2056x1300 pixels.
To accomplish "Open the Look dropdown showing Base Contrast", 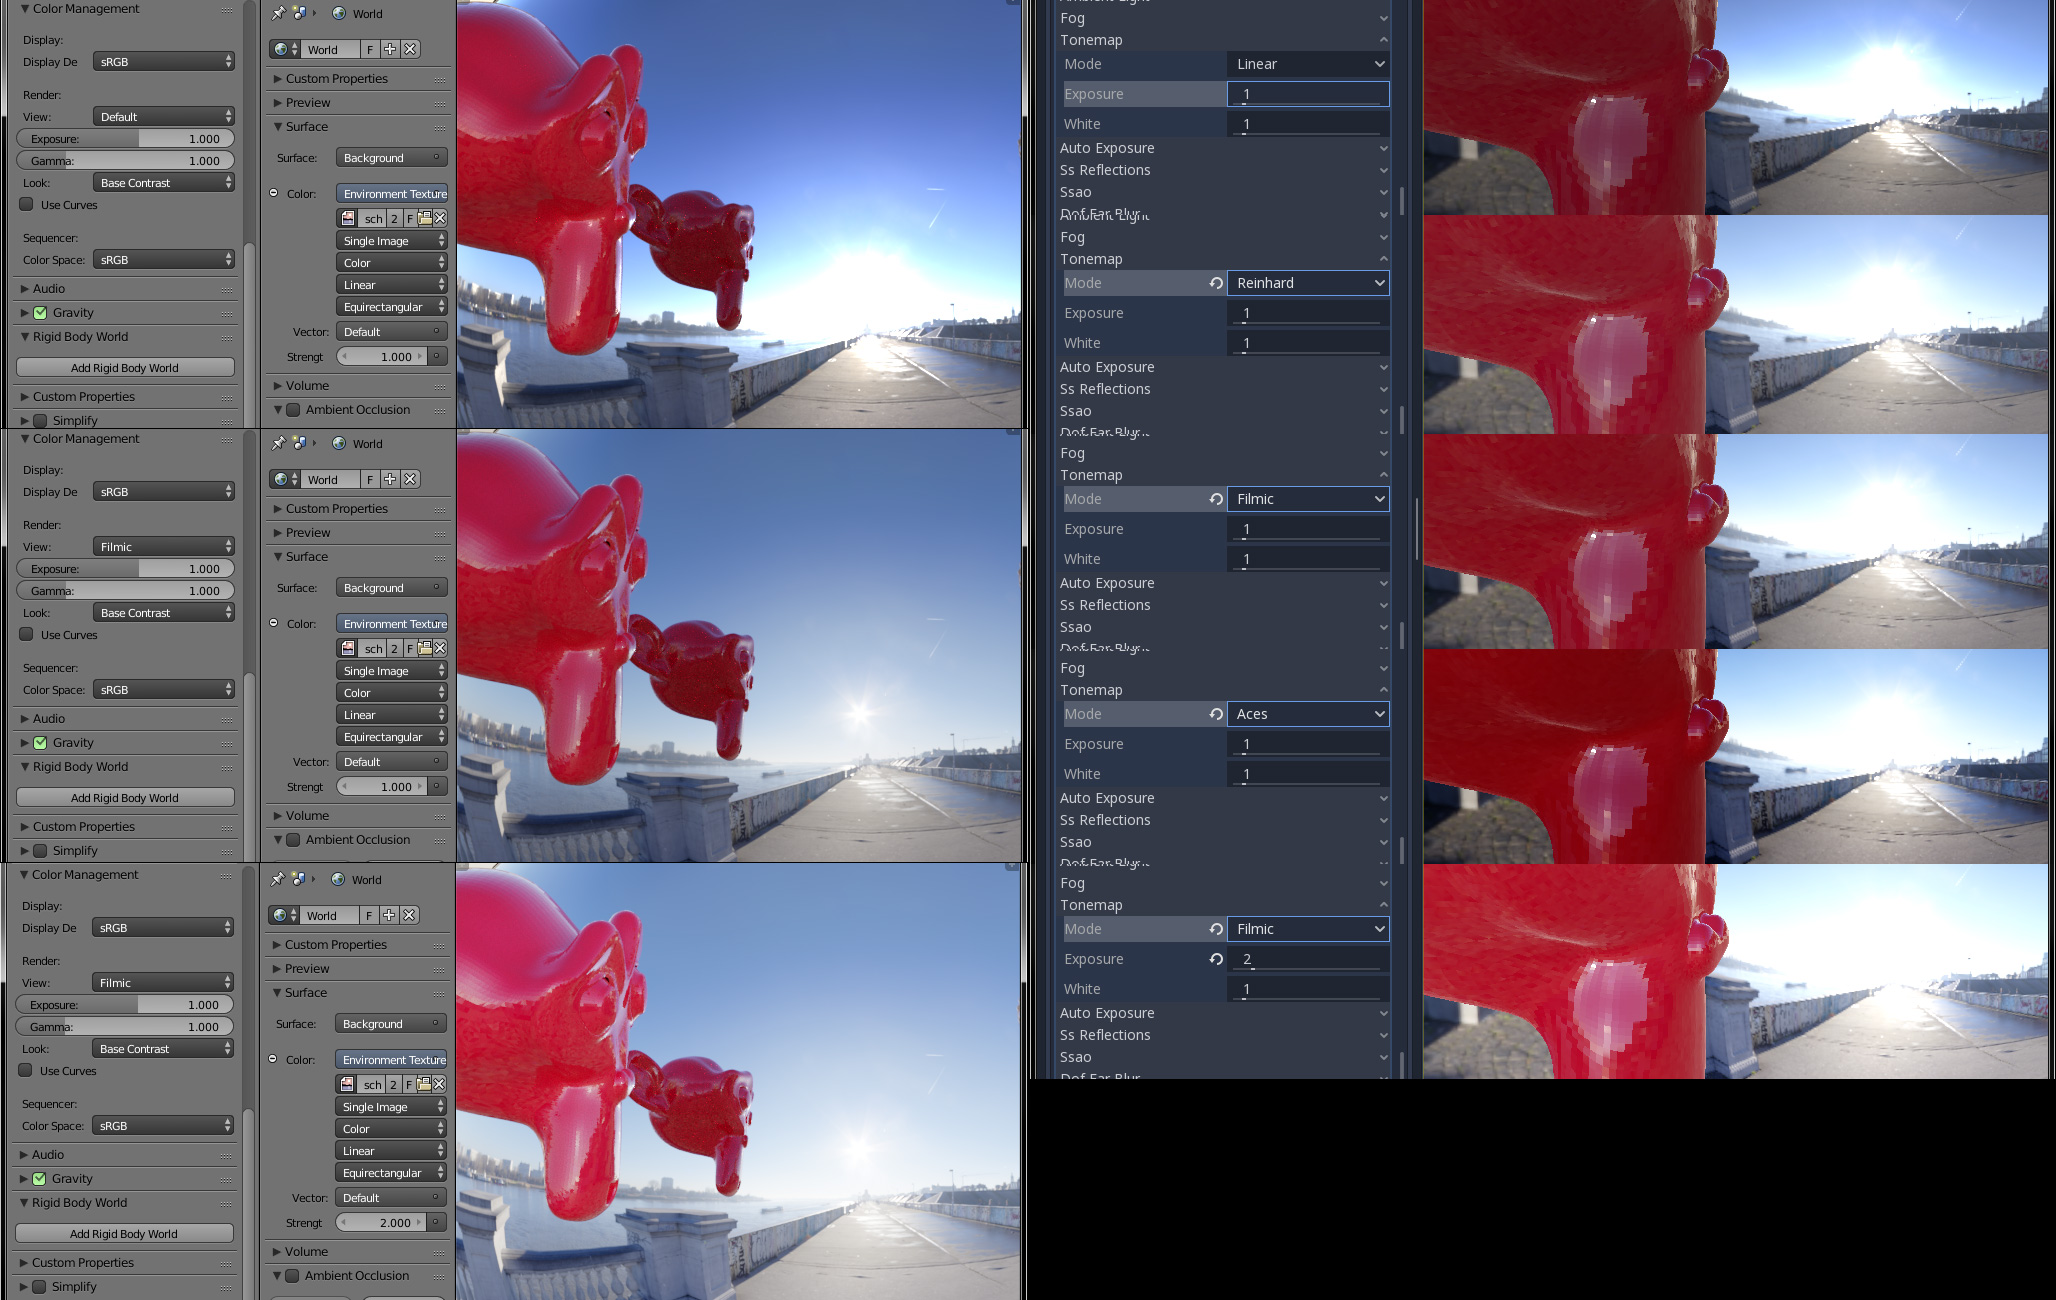I will pos(164,182).
